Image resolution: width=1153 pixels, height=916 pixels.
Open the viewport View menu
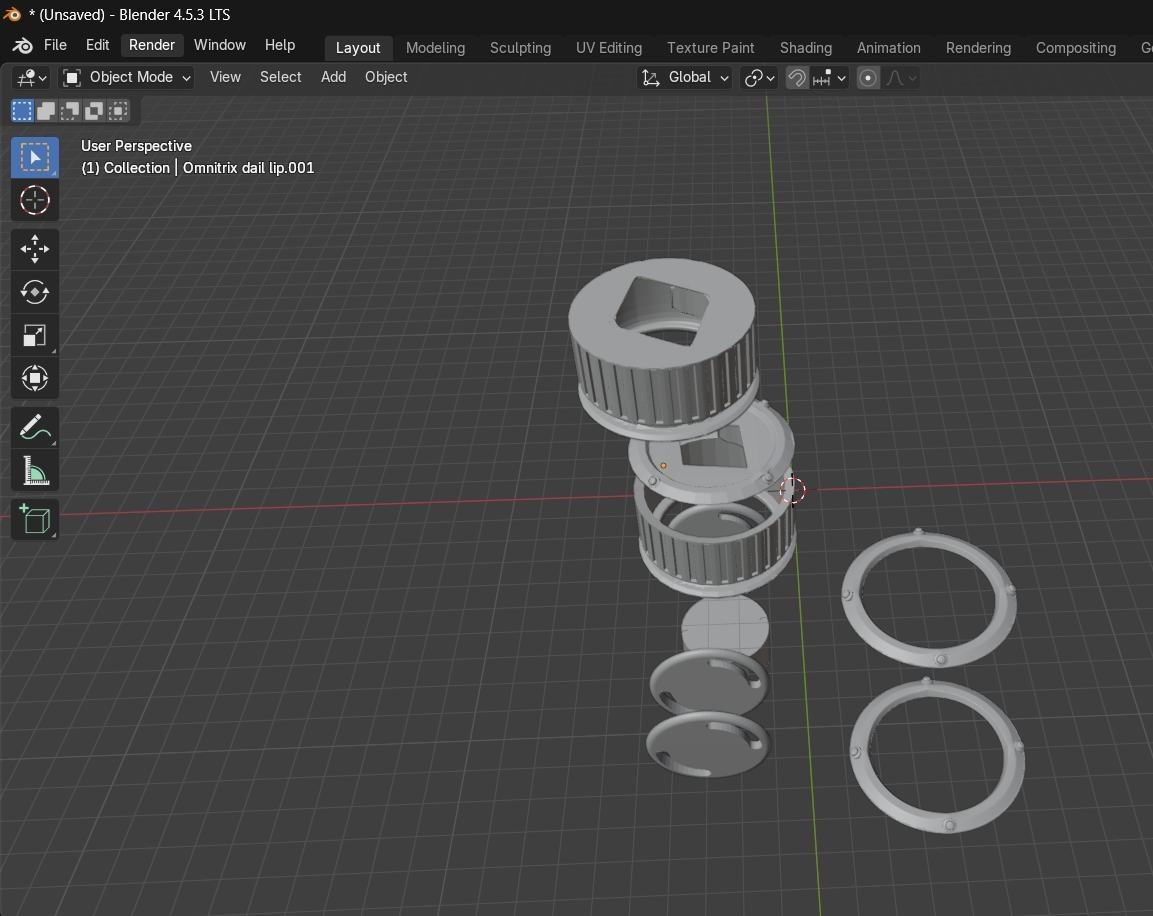pyautogui.click(x=225, y=77)
